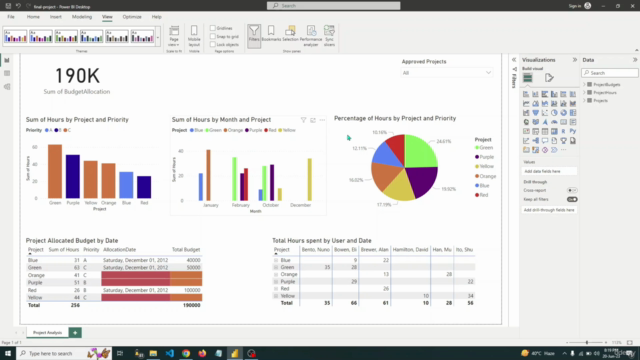Screen dimensions: 640x360
Task: Select the key influencers visual icon
Action: 526,141
